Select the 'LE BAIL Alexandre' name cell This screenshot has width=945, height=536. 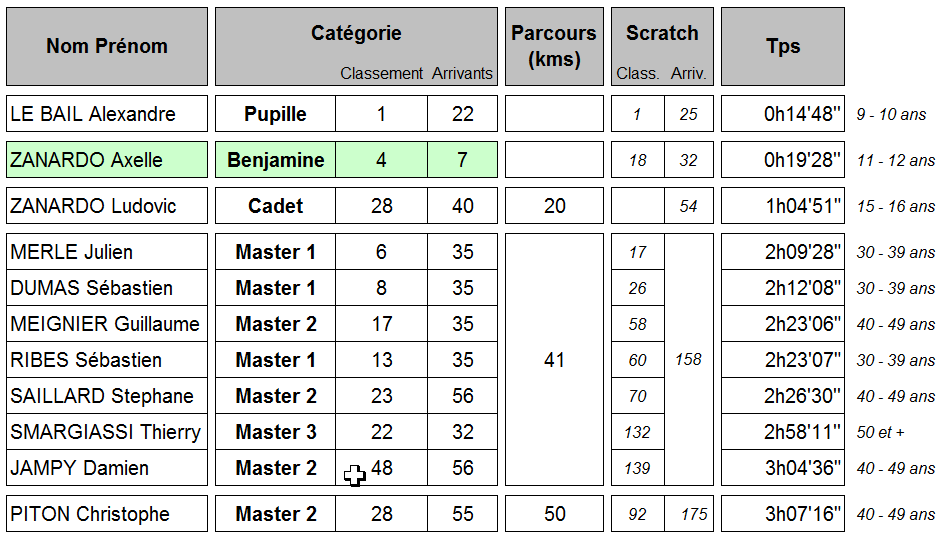coord(107,114)
